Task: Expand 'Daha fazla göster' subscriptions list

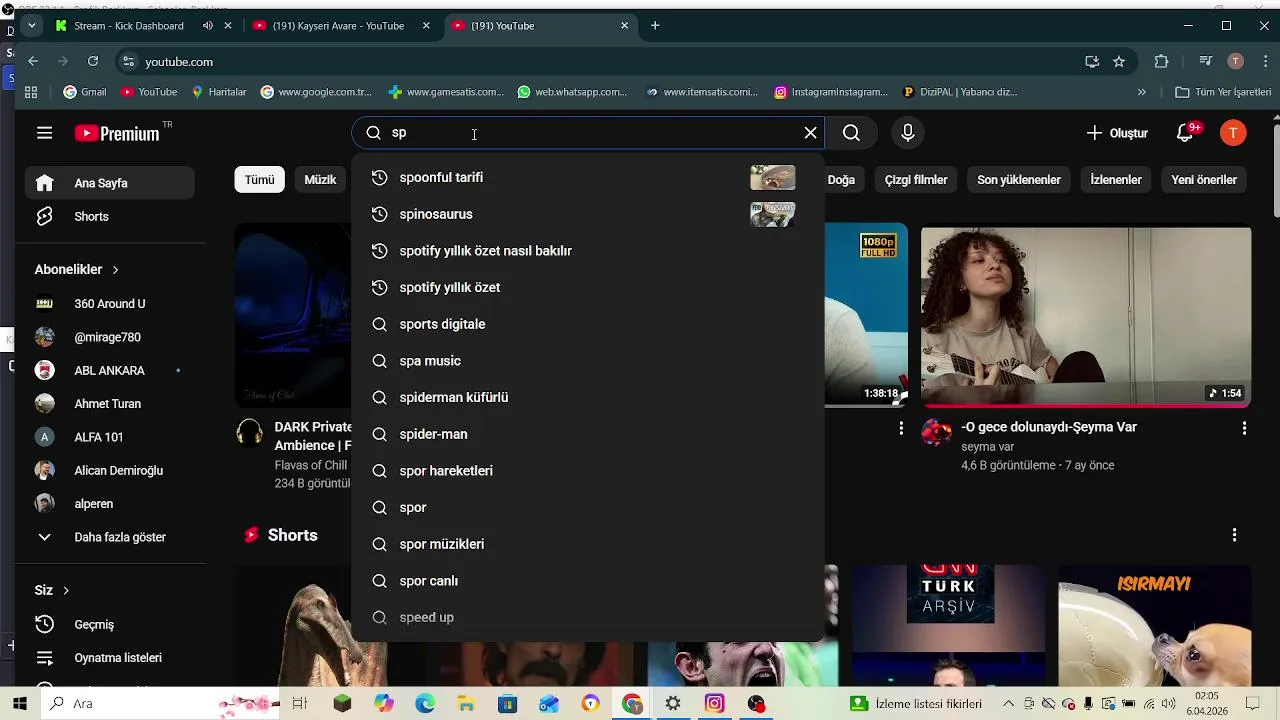Action: pos(110,537)
